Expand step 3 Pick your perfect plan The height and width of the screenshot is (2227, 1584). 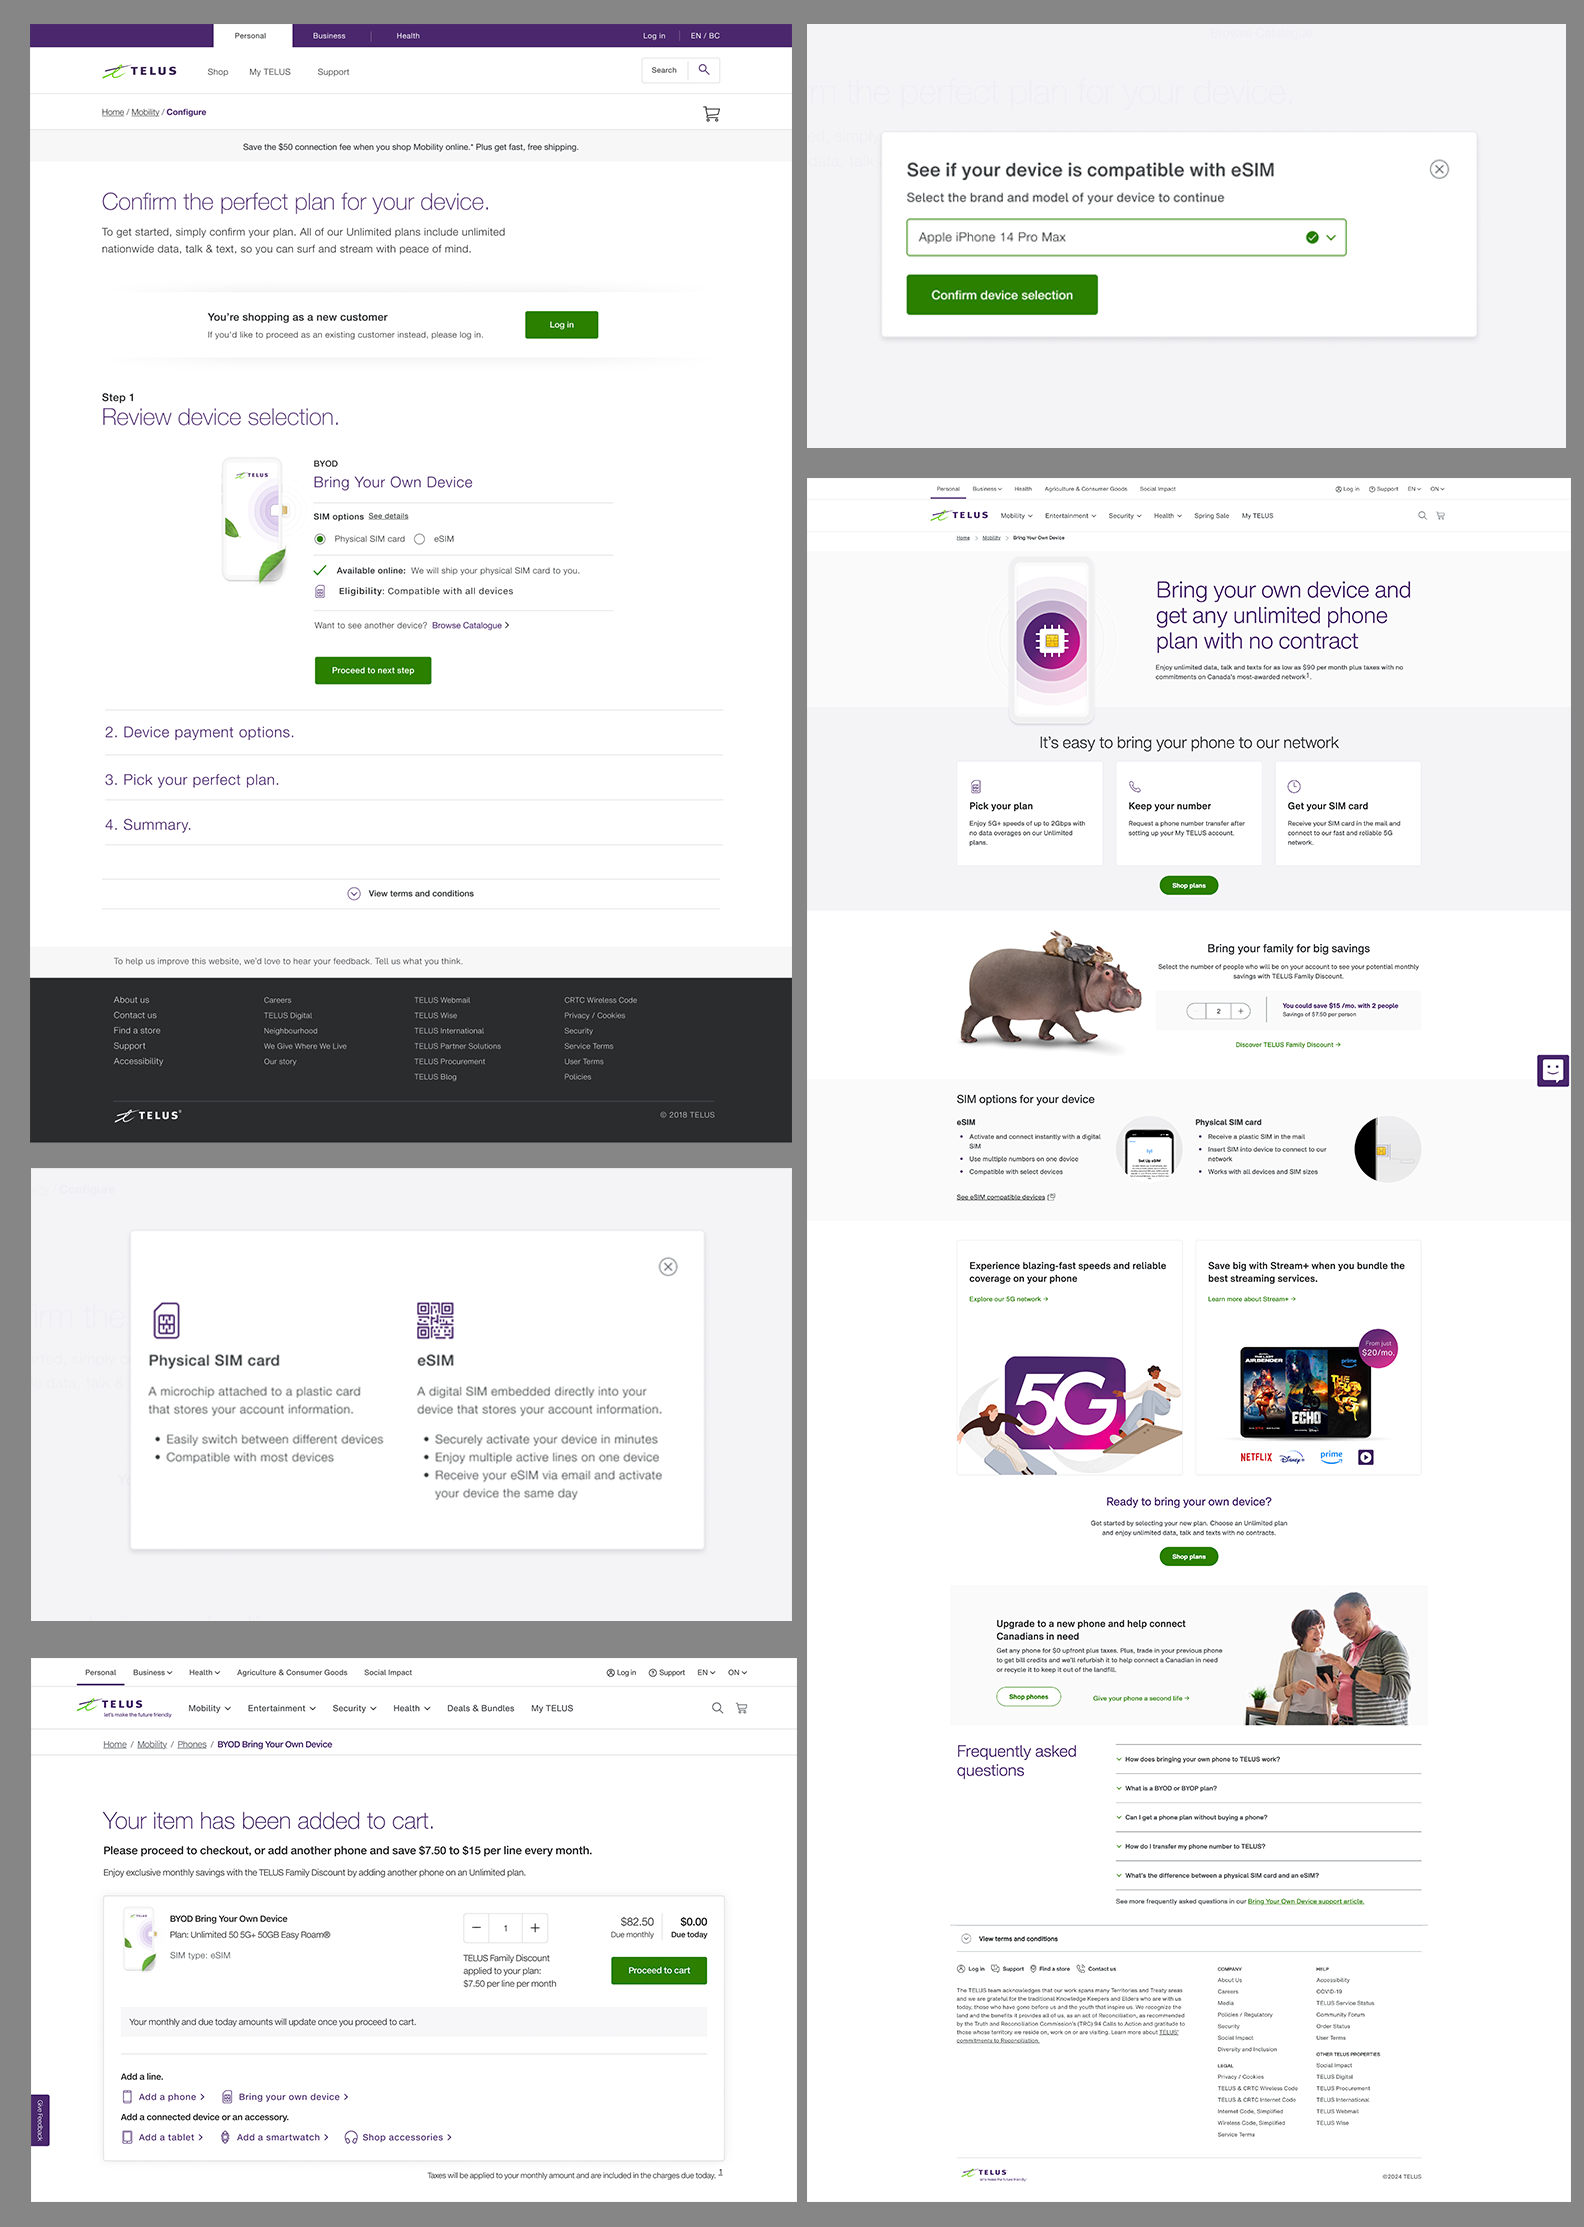pos(412,779)
